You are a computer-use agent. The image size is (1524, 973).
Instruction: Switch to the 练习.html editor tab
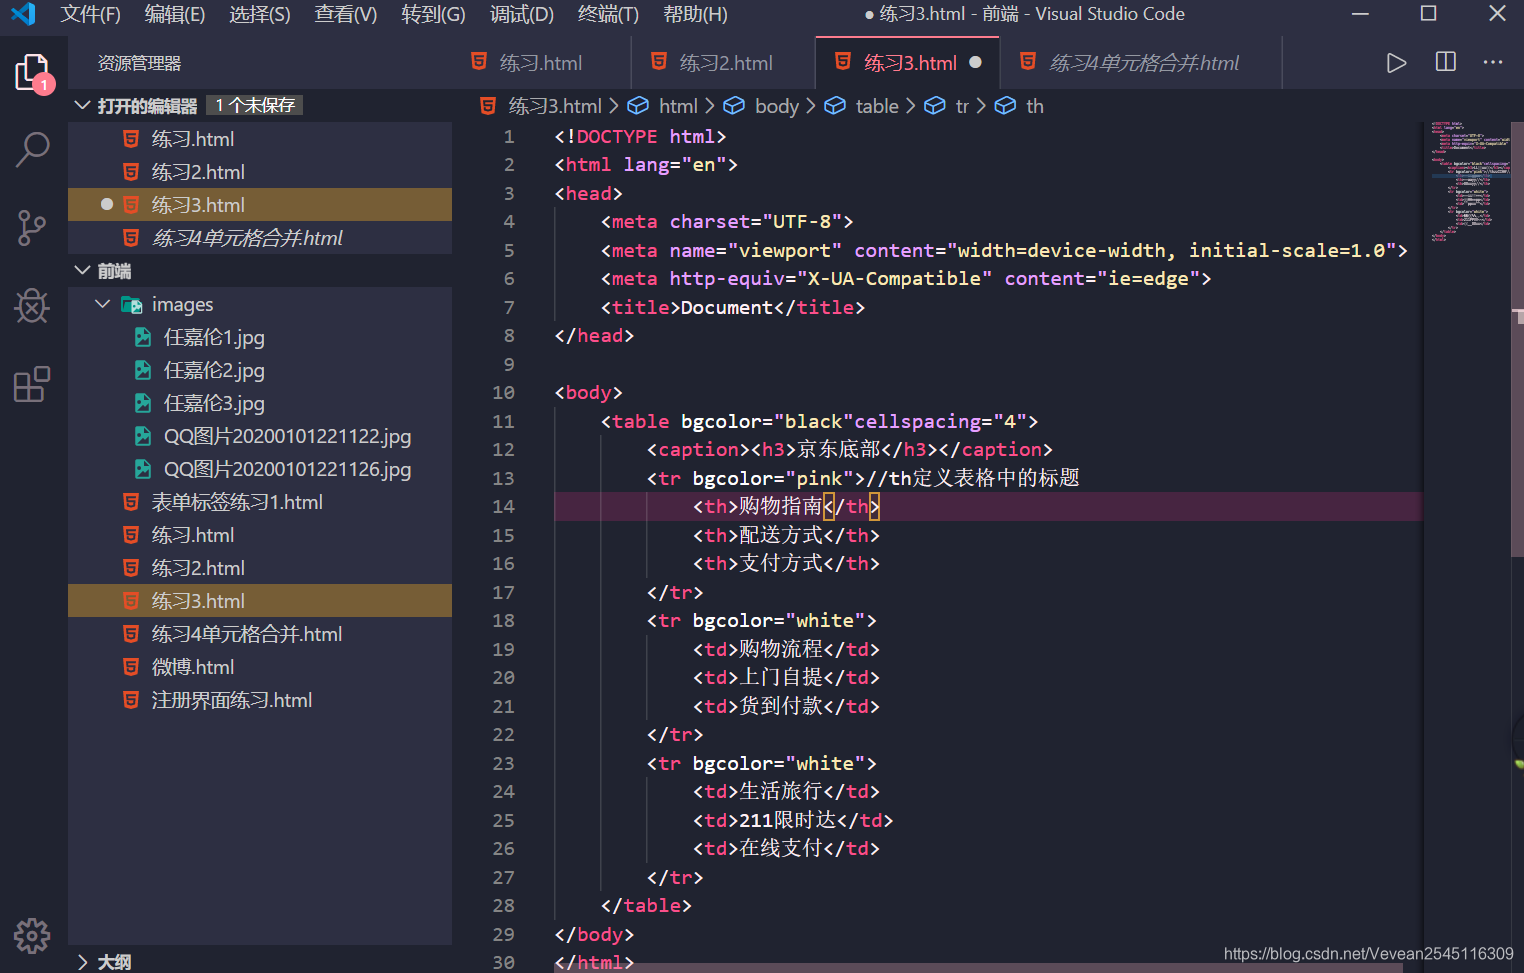click(x=541, y=63)
